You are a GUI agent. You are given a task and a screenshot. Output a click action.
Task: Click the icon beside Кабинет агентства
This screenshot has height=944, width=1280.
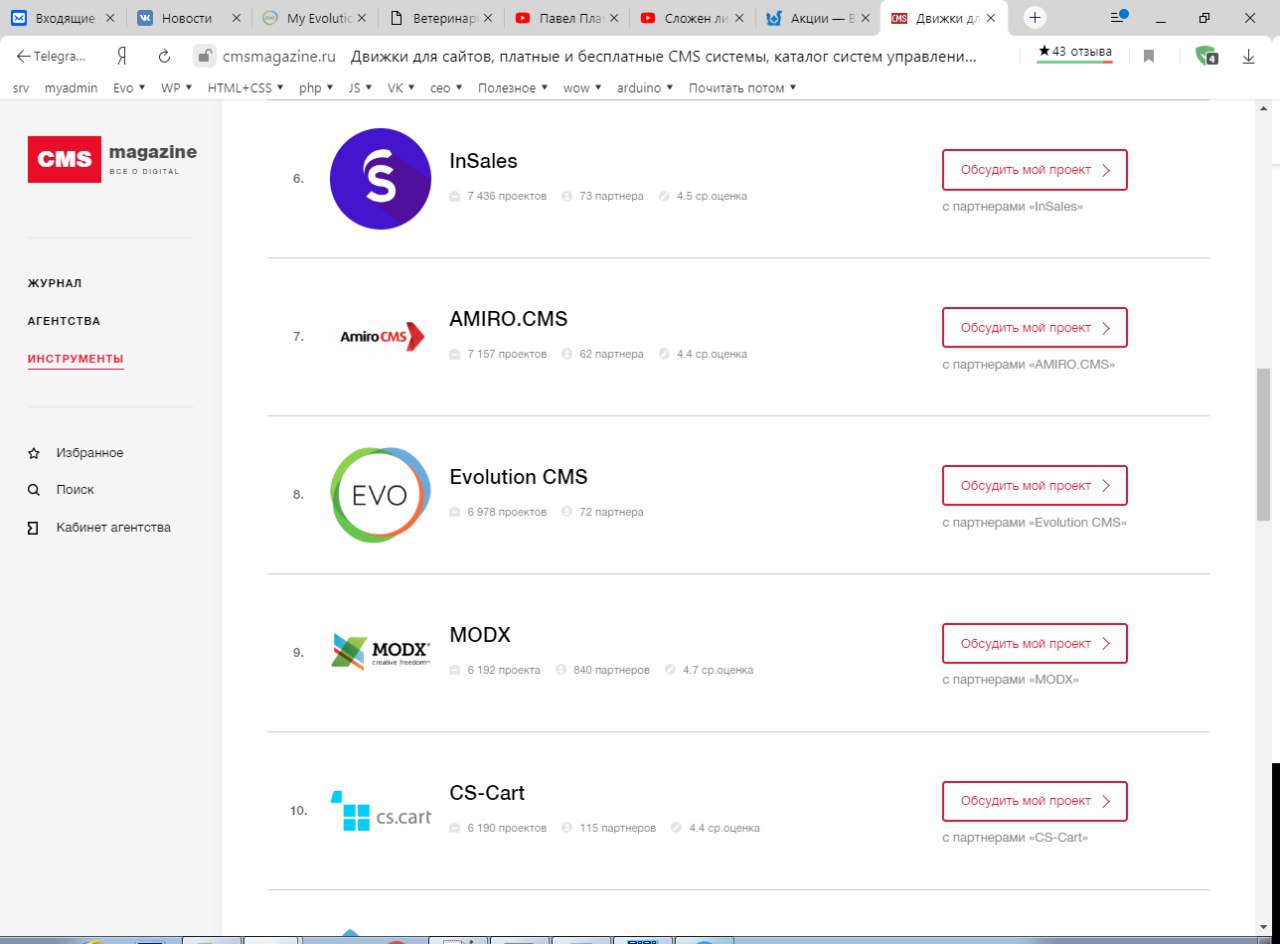(x=34, y=527)
